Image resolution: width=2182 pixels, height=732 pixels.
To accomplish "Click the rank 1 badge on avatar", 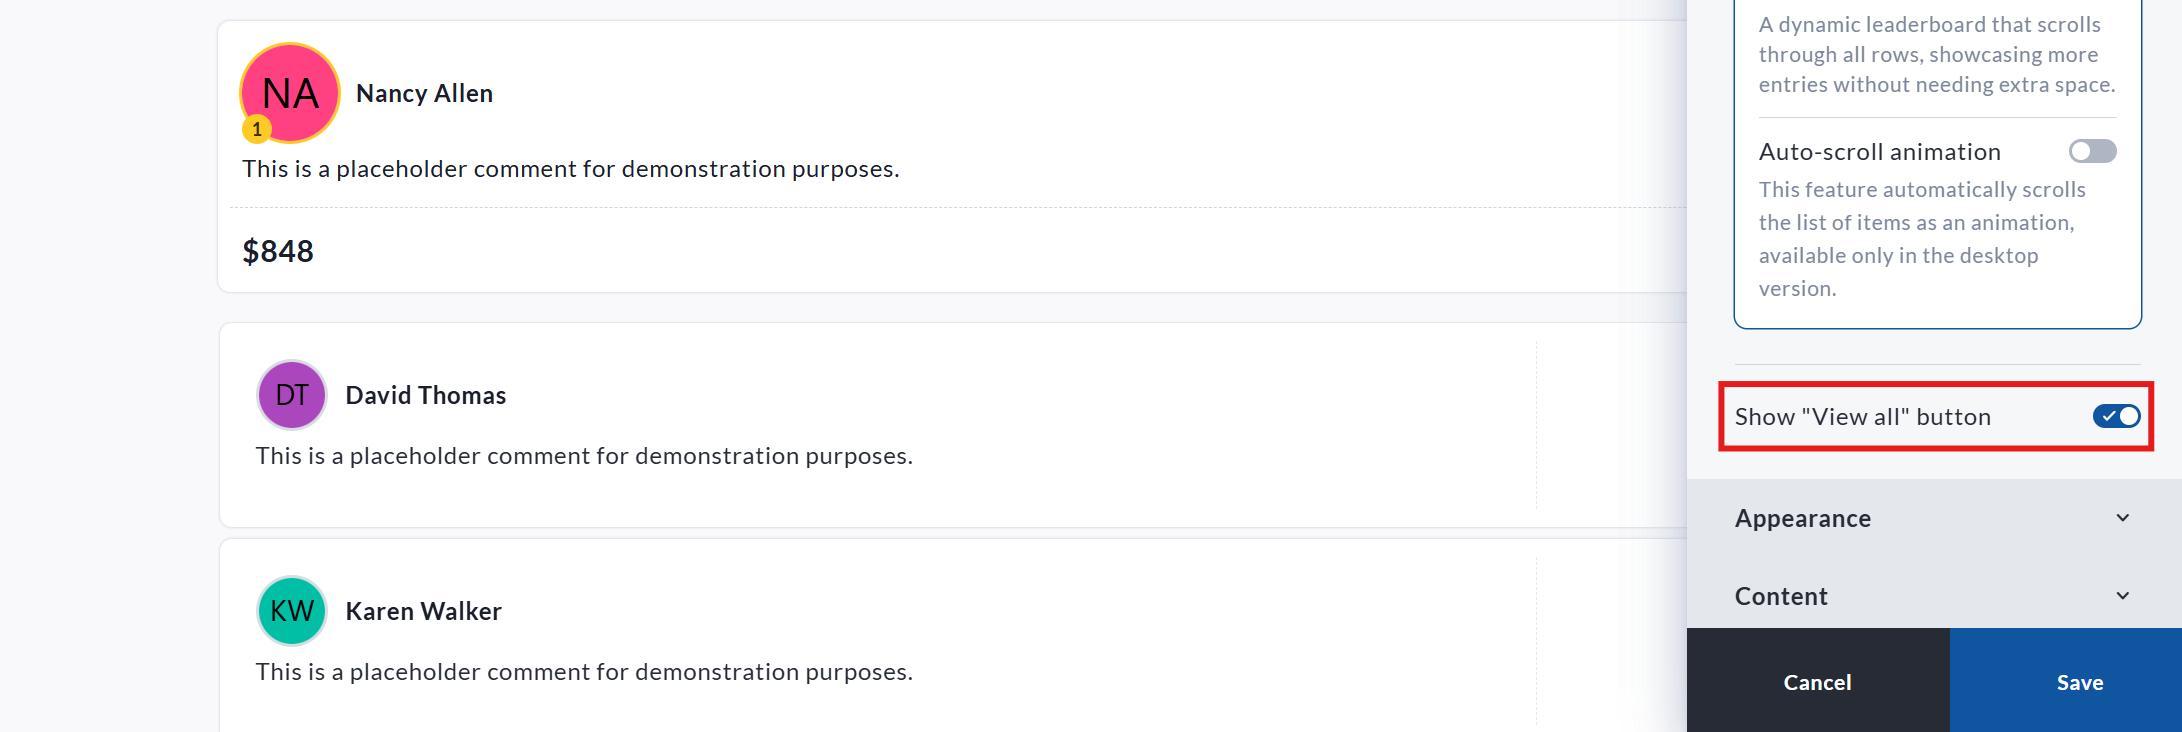I will pyautogui.click(x=257, y=129).
